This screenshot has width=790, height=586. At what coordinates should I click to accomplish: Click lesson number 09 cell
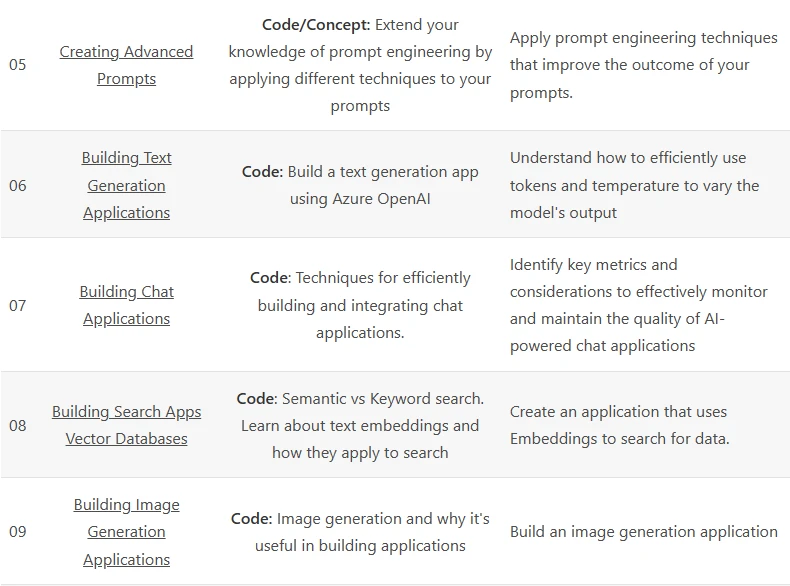[x=18, y=532]
